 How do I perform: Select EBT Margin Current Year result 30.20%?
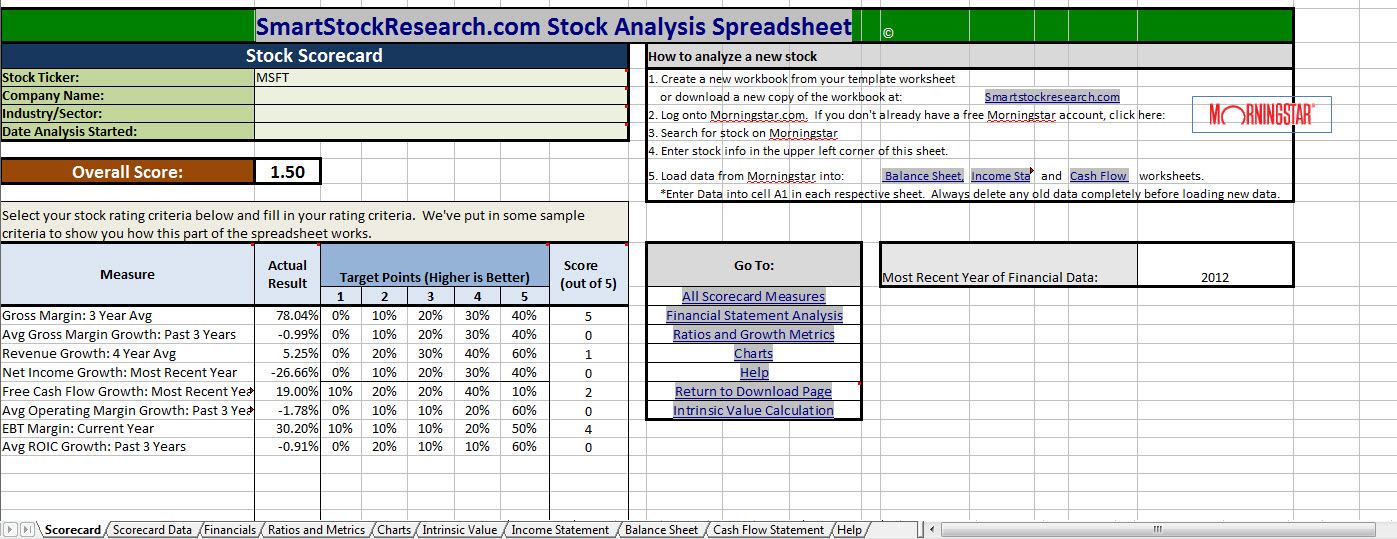point(286,428)
